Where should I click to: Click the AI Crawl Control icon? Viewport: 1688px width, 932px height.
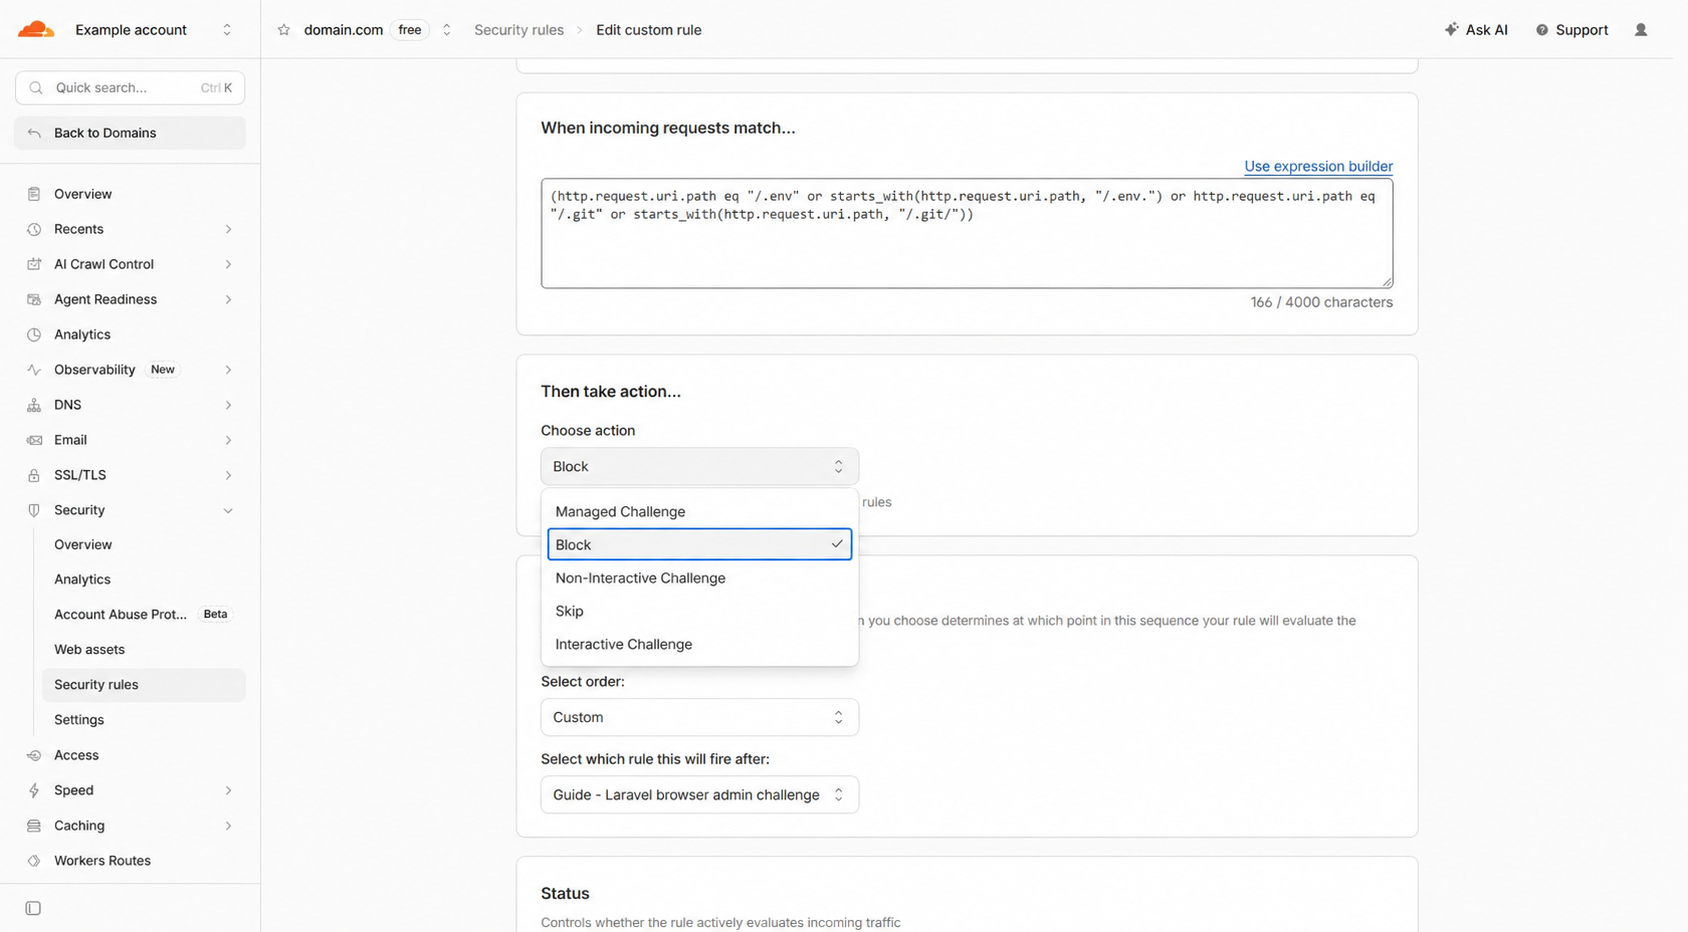34,264
